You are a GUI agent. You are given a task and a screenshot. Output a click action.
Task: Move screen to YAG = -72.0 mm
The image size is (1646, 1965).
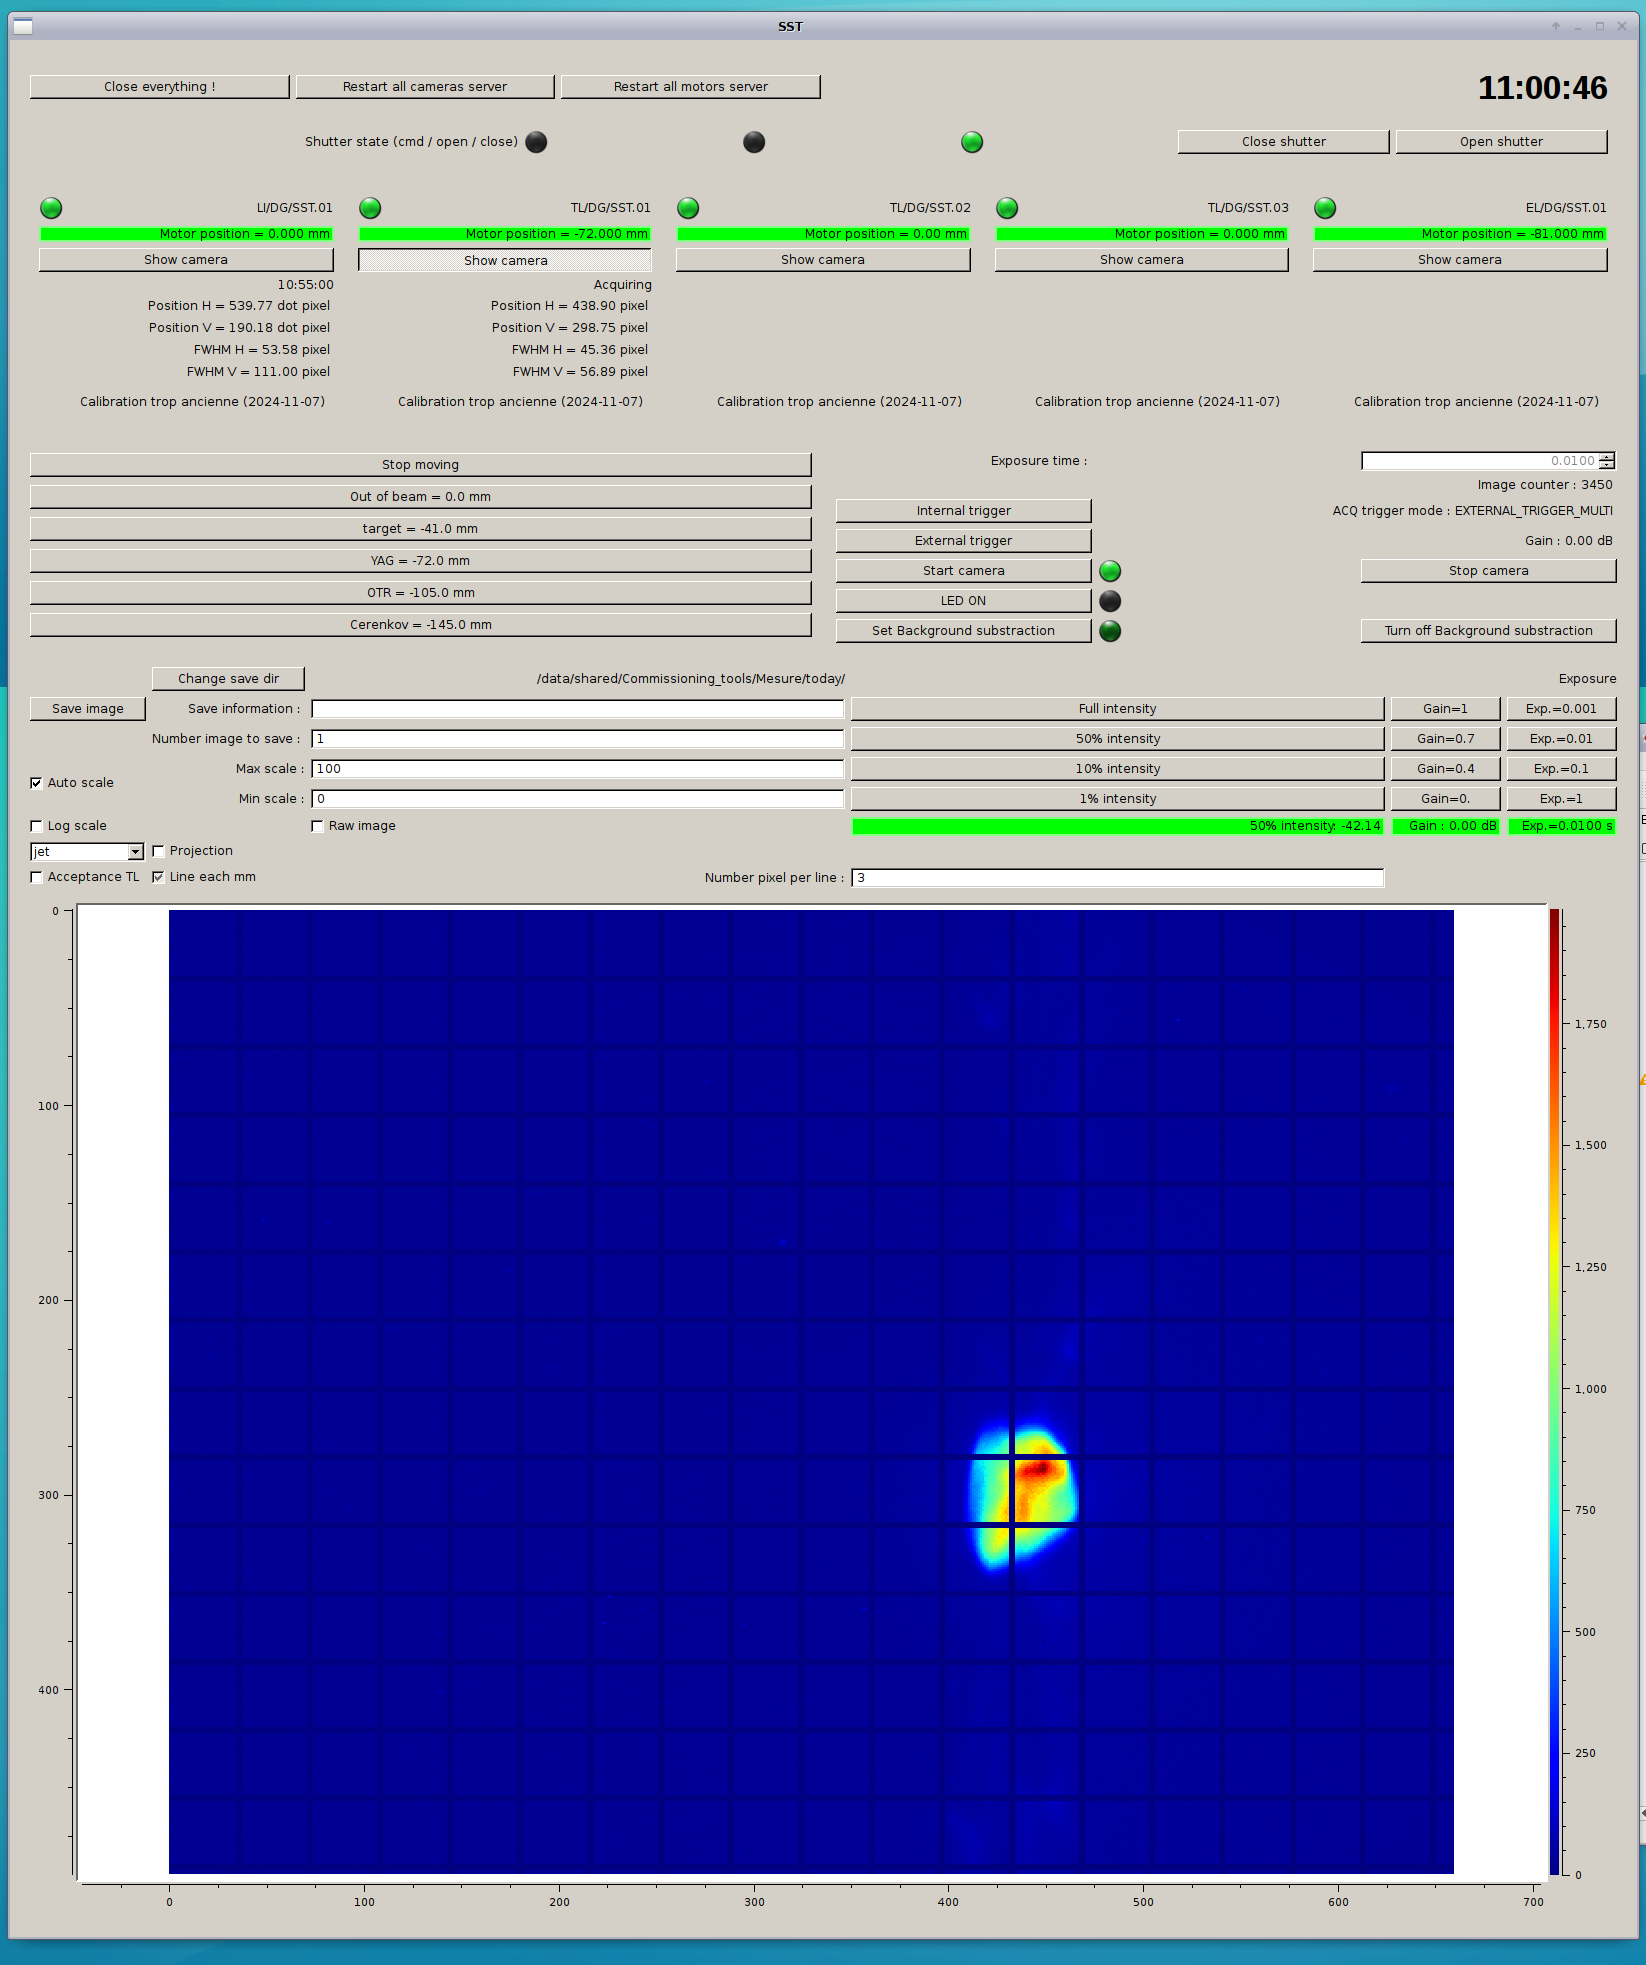point(420,561)
